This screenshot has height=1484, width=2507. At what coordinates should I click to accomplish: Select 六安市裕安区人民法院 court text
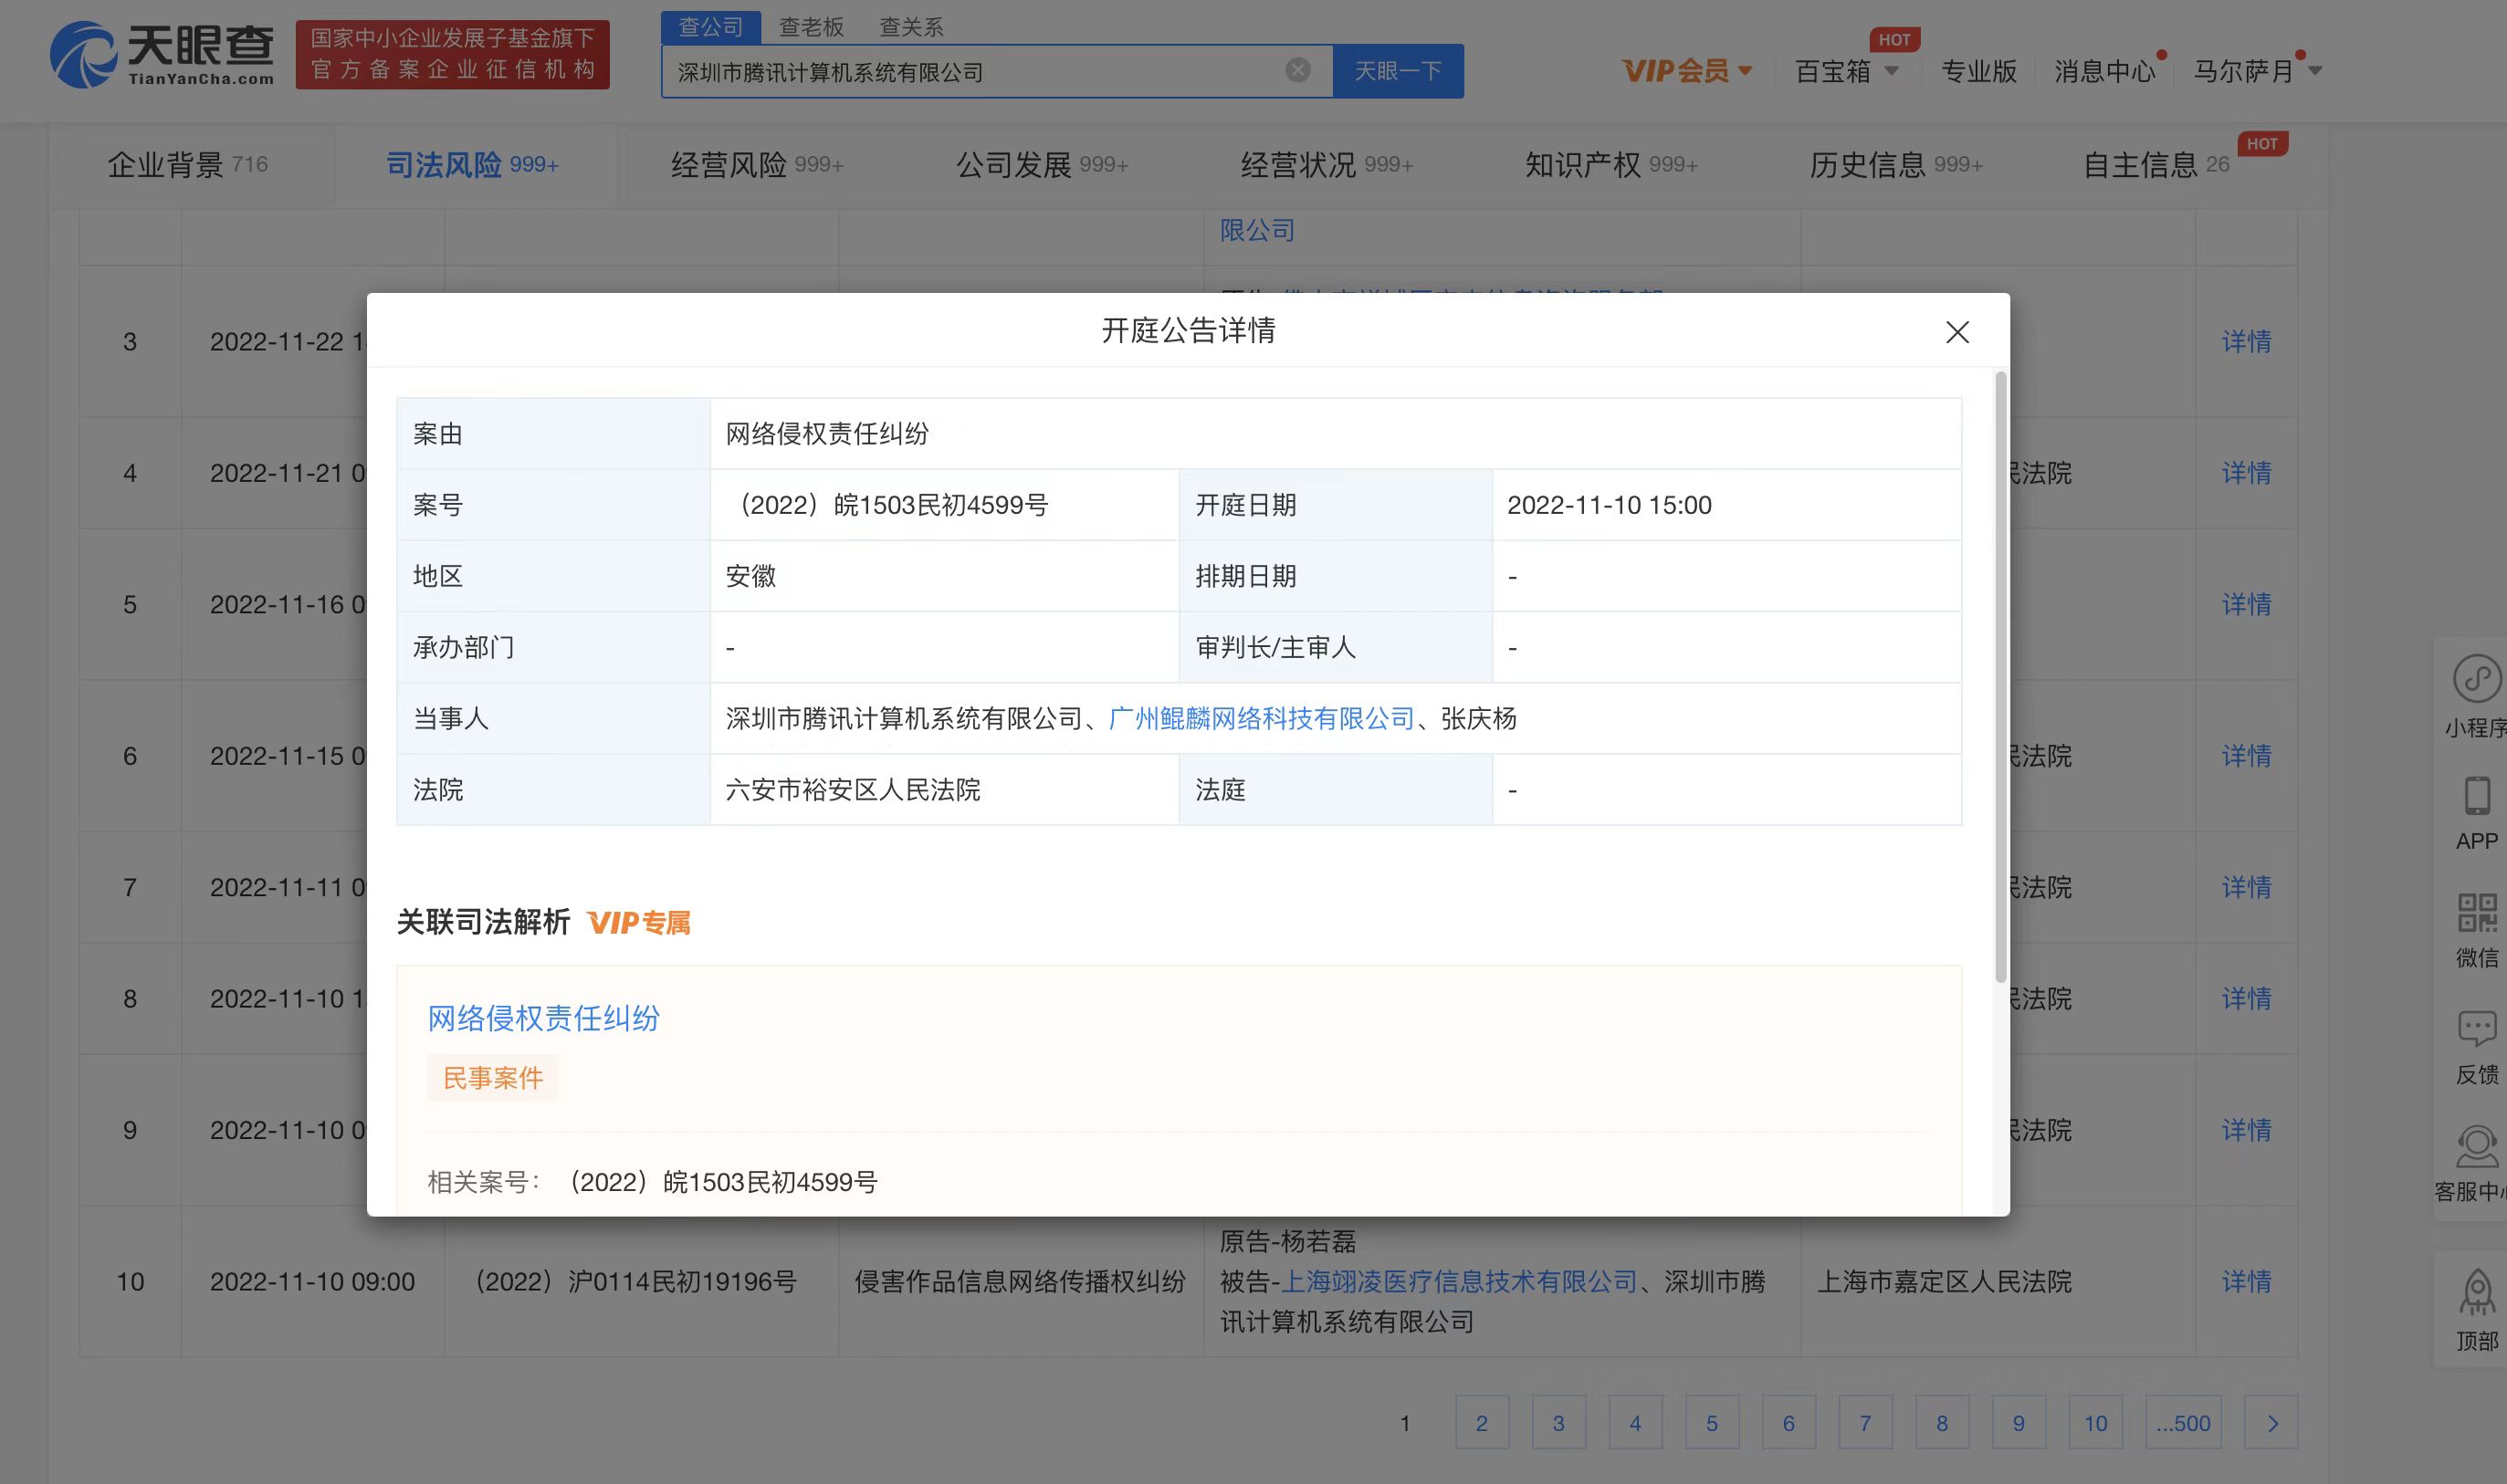pos(852,790)
